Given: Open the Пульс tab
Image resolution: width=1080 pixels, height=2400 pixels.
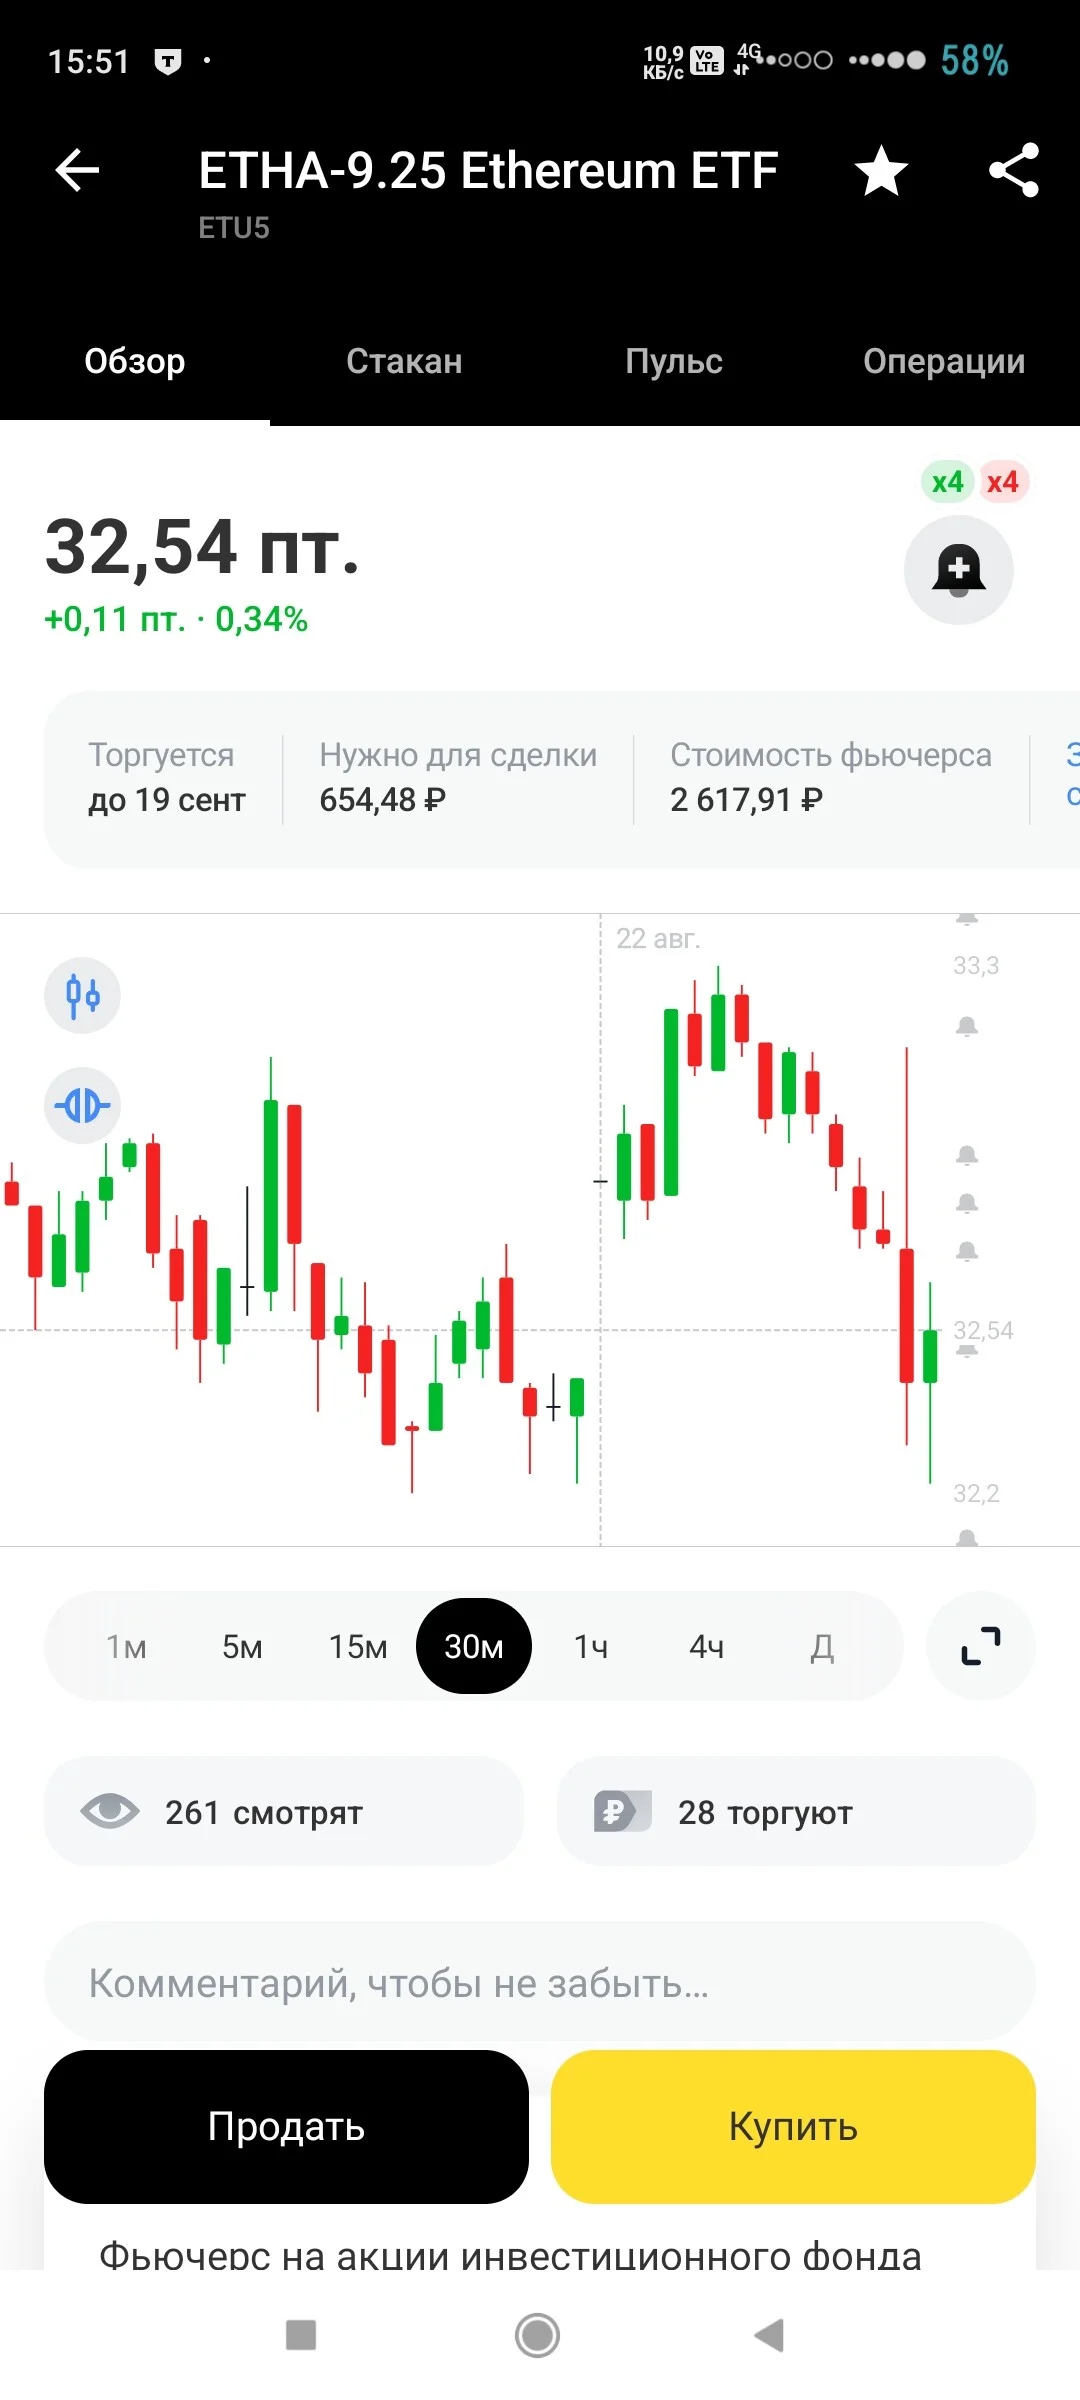Looking at the screenshot, I should tap(674, 361).
